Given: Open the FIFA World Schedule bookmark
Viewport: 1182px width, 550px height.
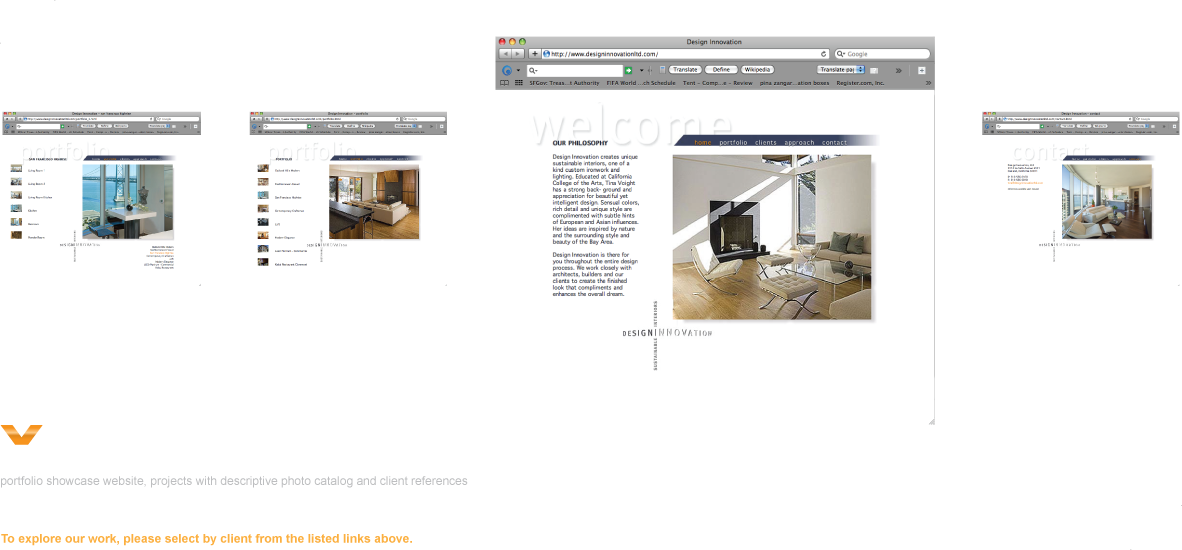Looking at the screenshot, I should [x=641, y=83].
